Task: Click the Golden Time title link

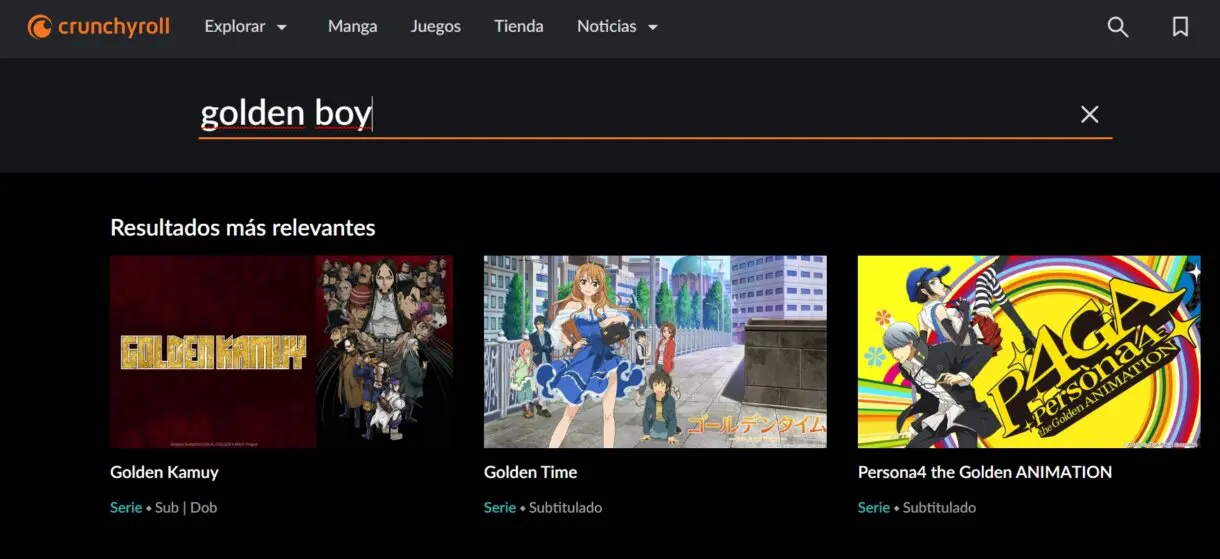Action: (x=530, y=472)
